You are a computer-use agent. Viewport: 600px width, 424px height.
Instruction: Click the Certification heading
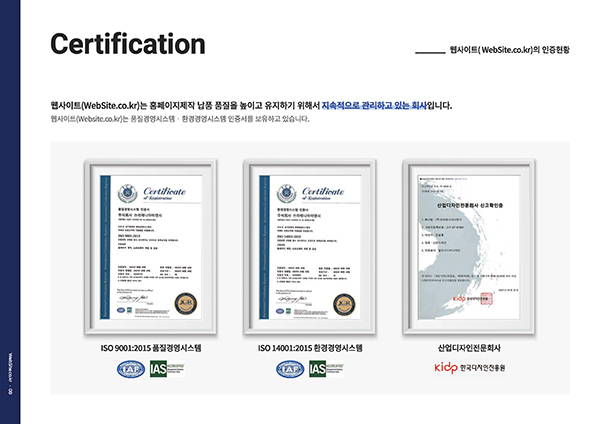(x=128, y=44)
